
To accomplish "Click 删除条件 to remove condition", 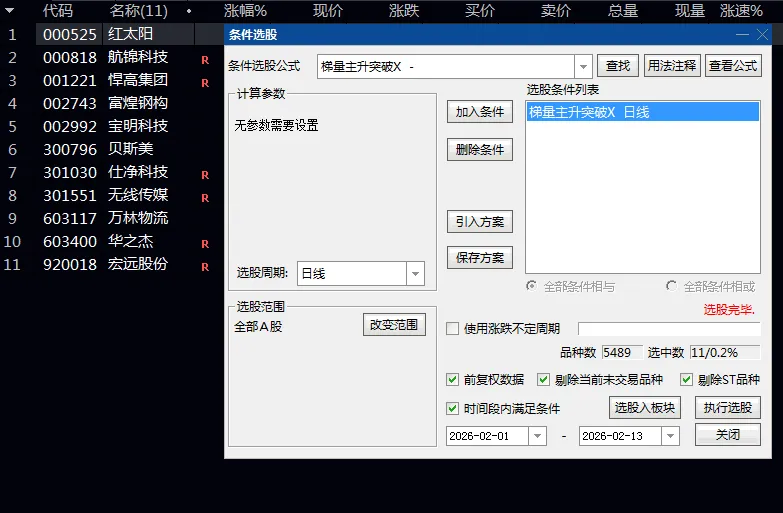I will point(480,149).
